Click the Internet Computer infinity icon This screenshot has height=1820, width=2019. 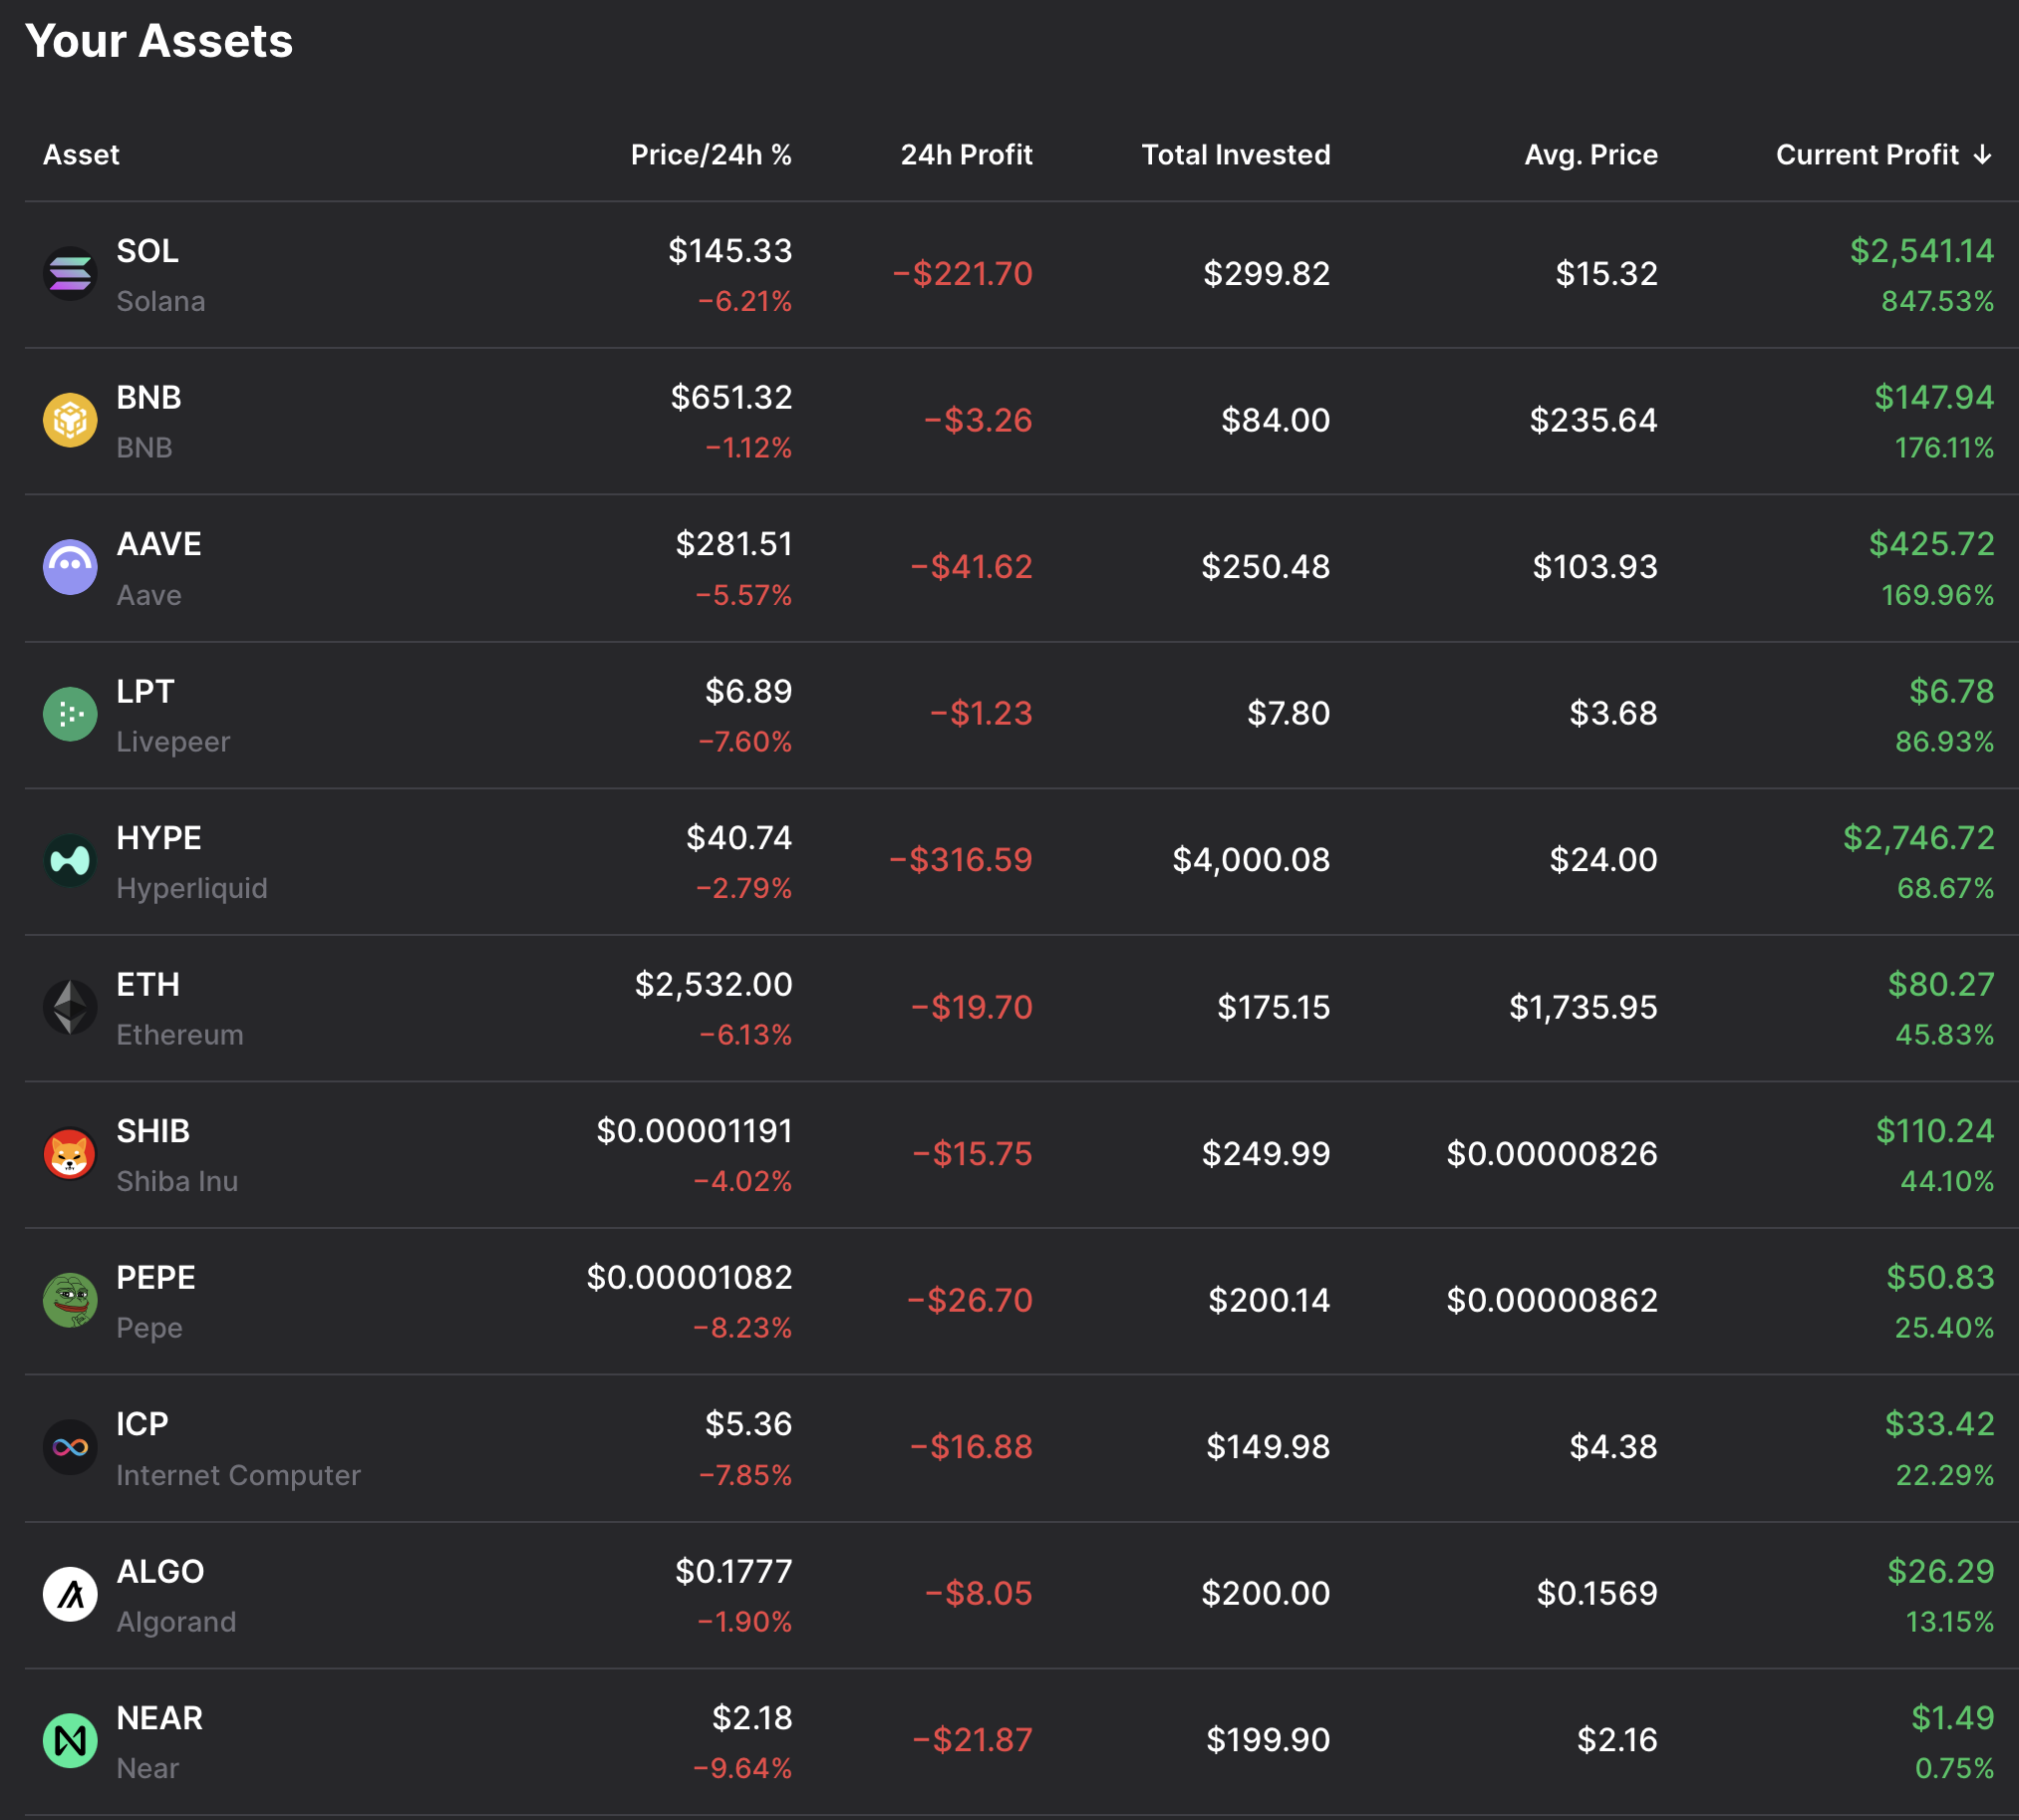70,1447
